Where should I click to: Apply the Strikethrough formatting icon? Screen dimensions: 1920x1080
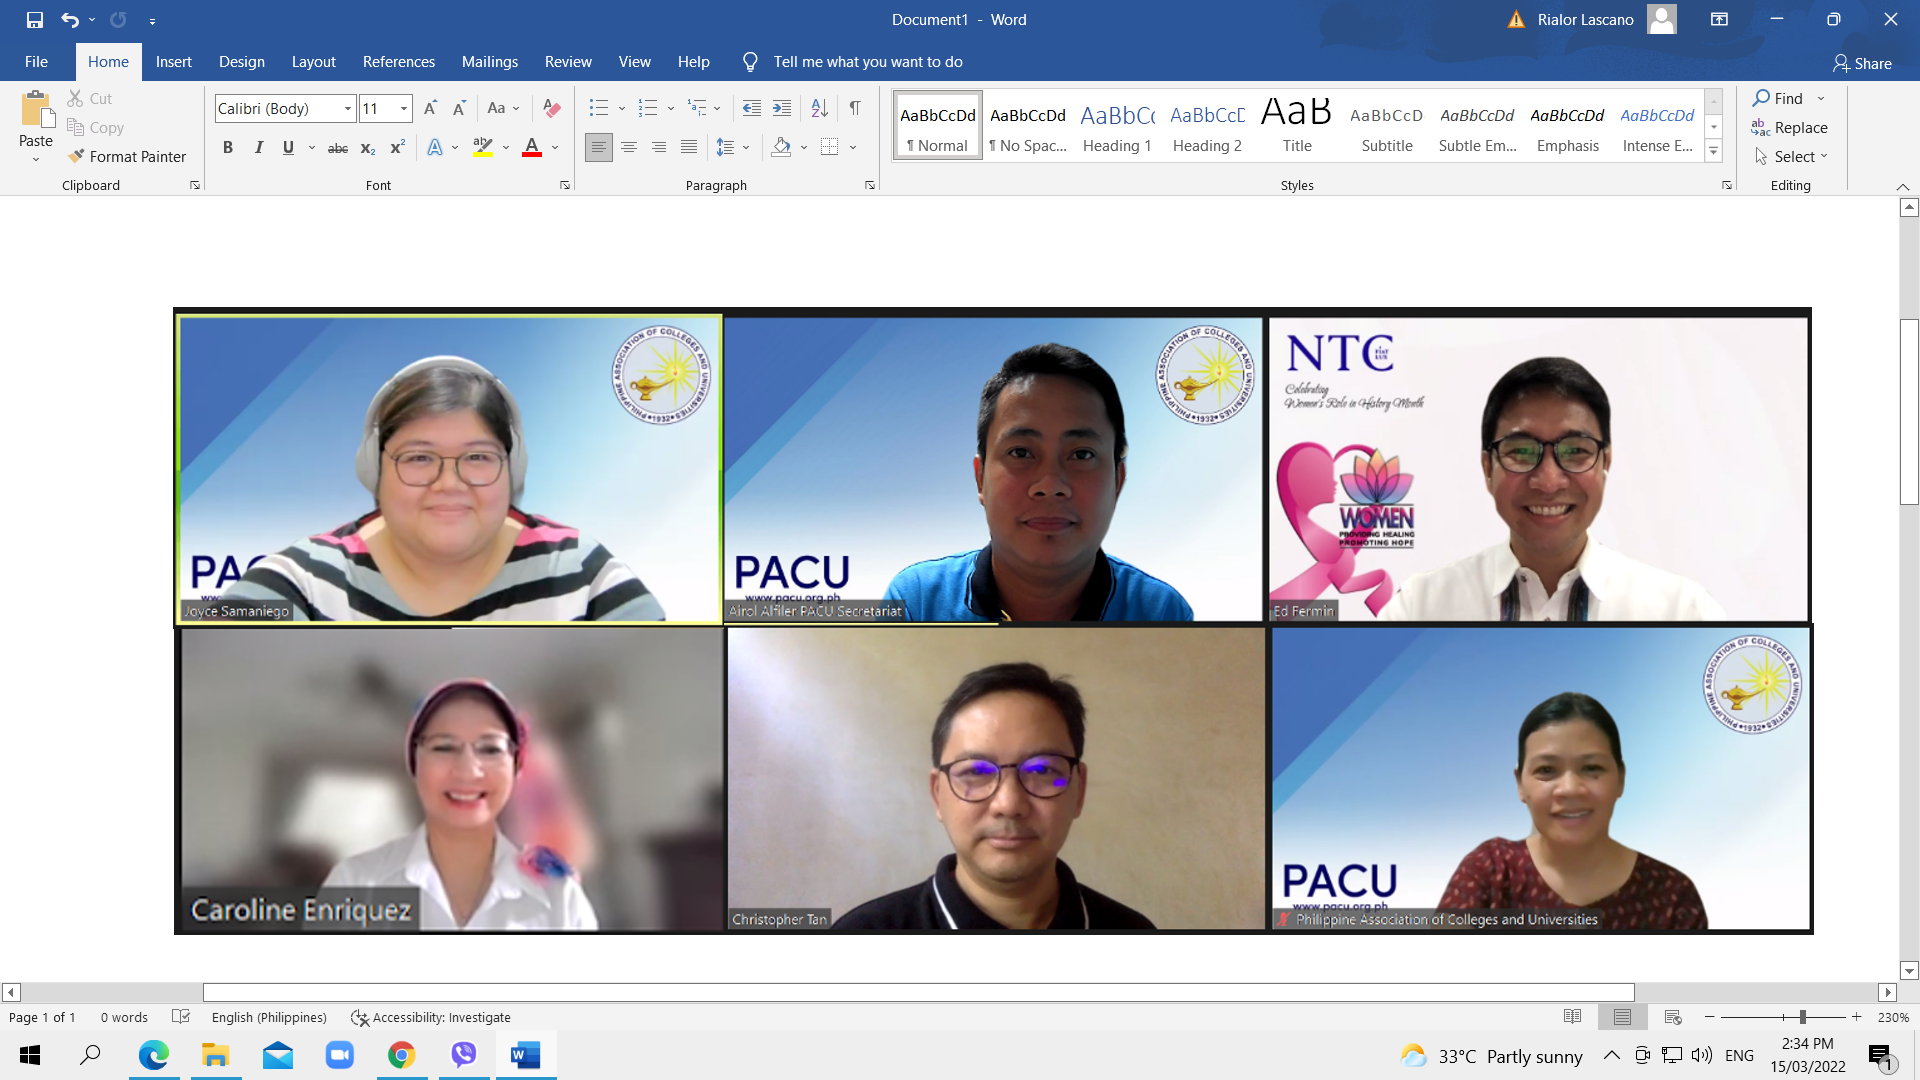pyautogui.click(x=338, y=148)
